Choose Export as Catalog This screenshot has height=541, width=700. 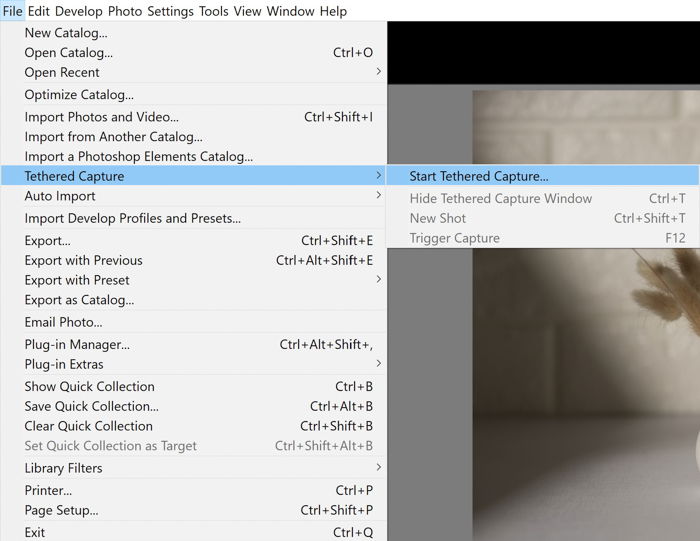pyautogui.click(x=79, y=300)
